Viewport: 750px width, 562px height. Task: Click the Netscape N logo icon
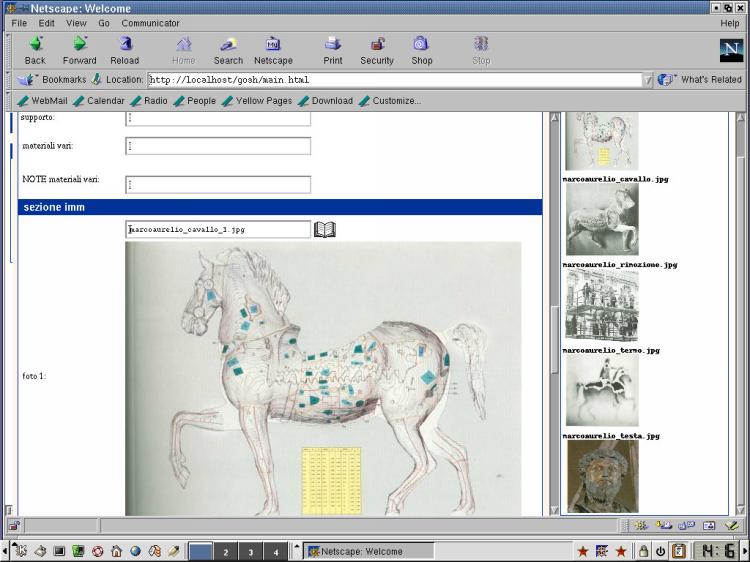pos(731,50)
